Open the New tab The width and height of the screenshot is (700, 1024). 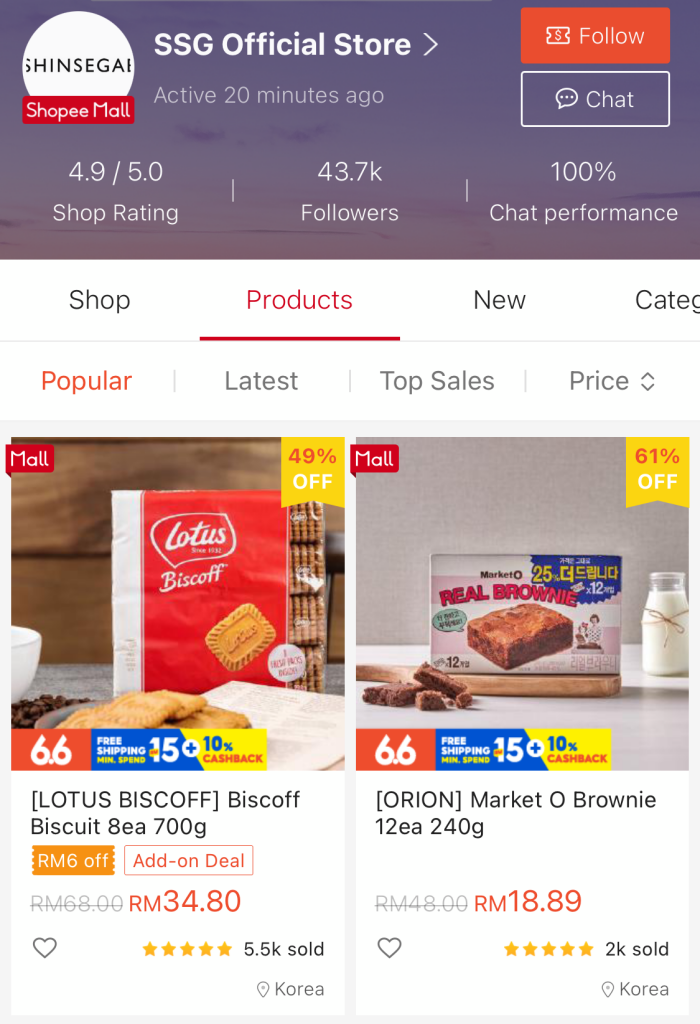tap(499, 300)
